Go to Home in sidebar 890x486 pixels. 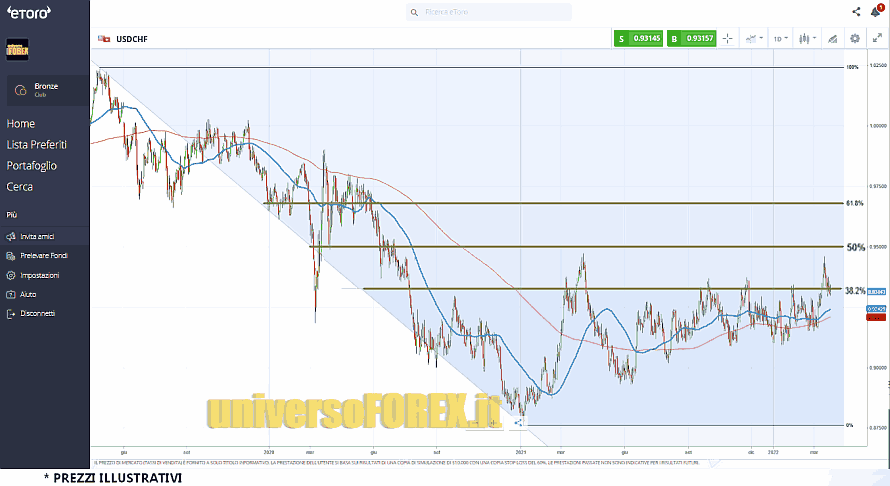click(x=21, y=124)
